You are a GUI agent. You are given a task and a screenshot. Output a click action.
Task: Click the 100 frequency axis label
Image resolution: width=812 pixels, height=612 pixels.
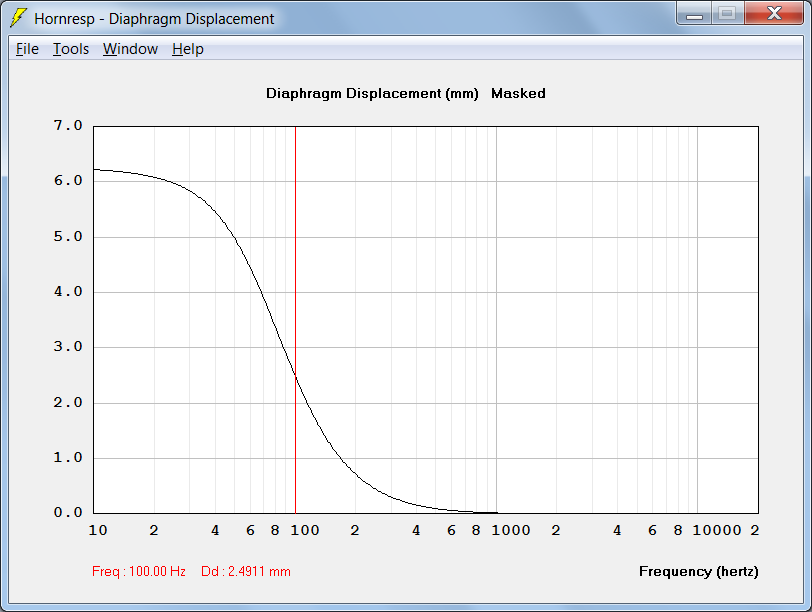304,530
